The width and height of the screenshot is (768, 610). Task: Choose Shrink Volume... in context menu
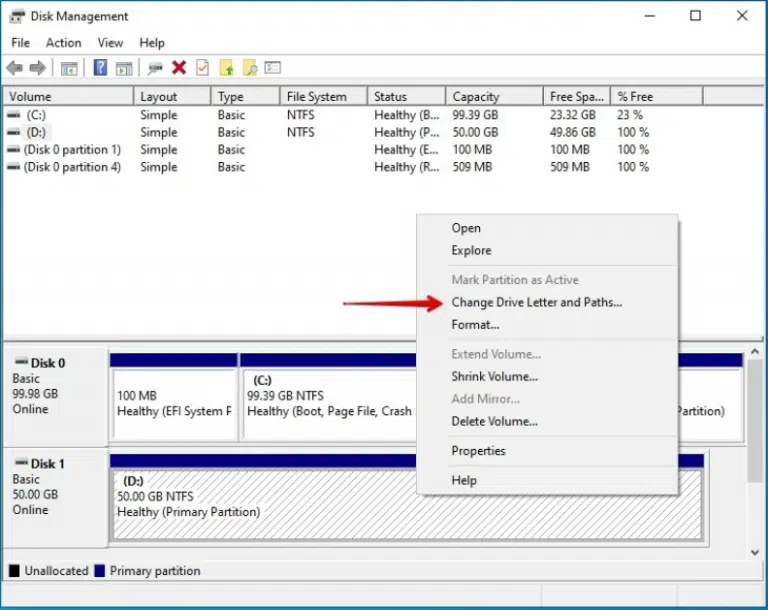(x=494, y=377)
